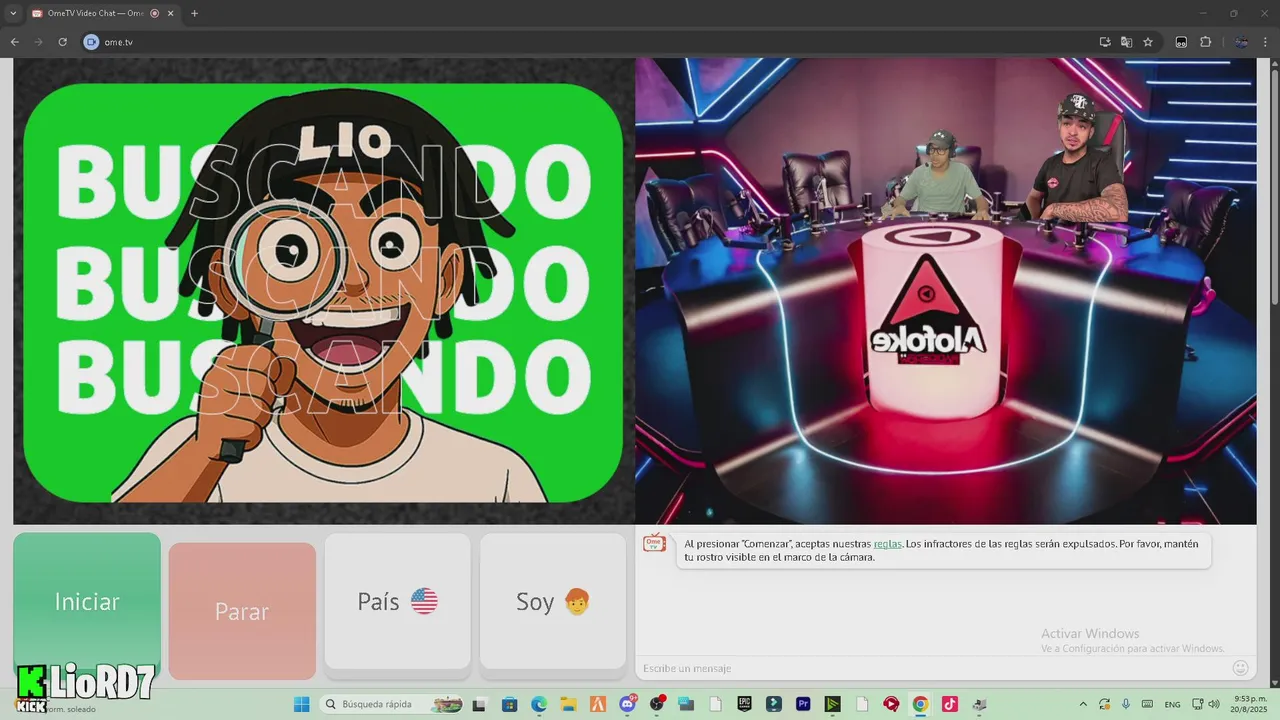Screen dimensions: 1280x720
Task: Switch ENG input language in tray
Action: coord(1172,704)
